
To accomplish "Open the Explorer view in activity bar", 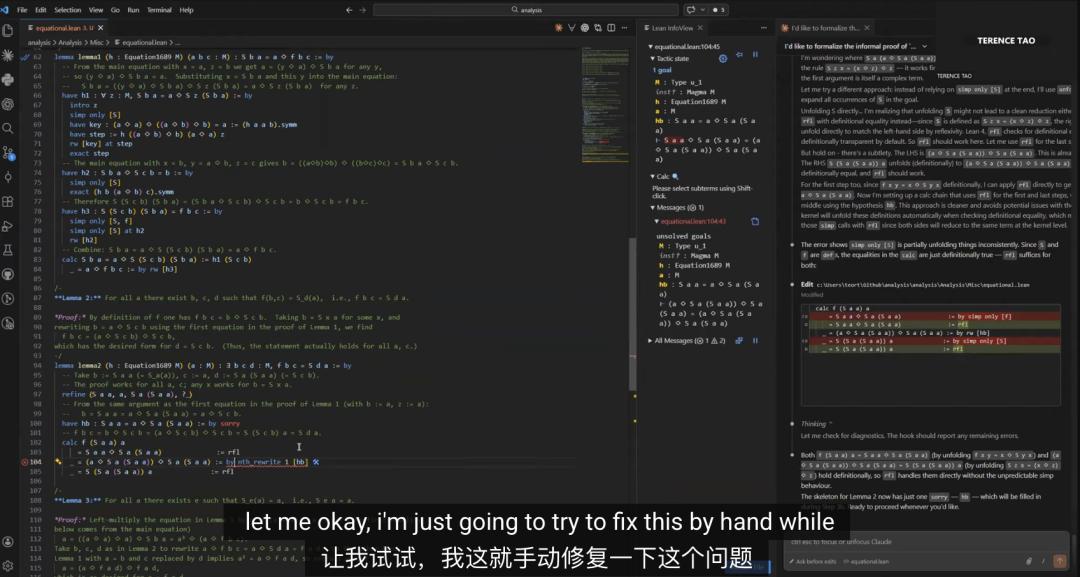I will [x=9, y=32].
